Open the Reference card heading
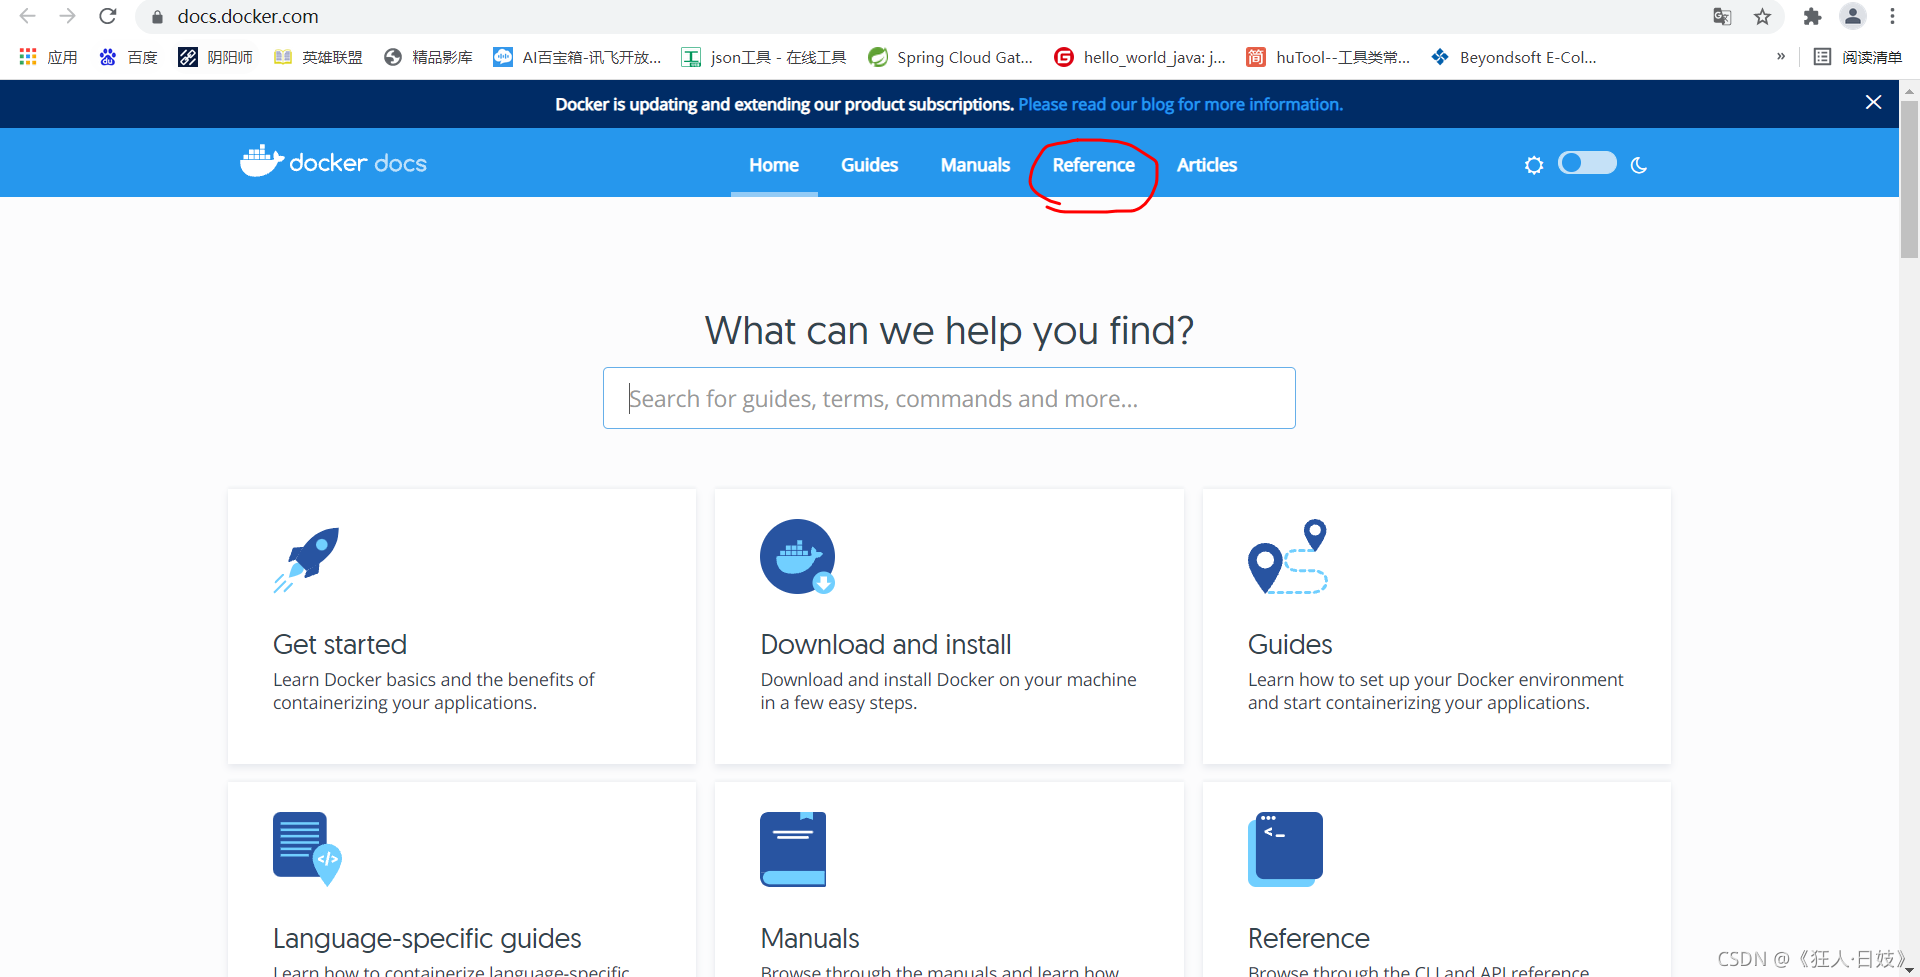 (x=1309, y=938)
